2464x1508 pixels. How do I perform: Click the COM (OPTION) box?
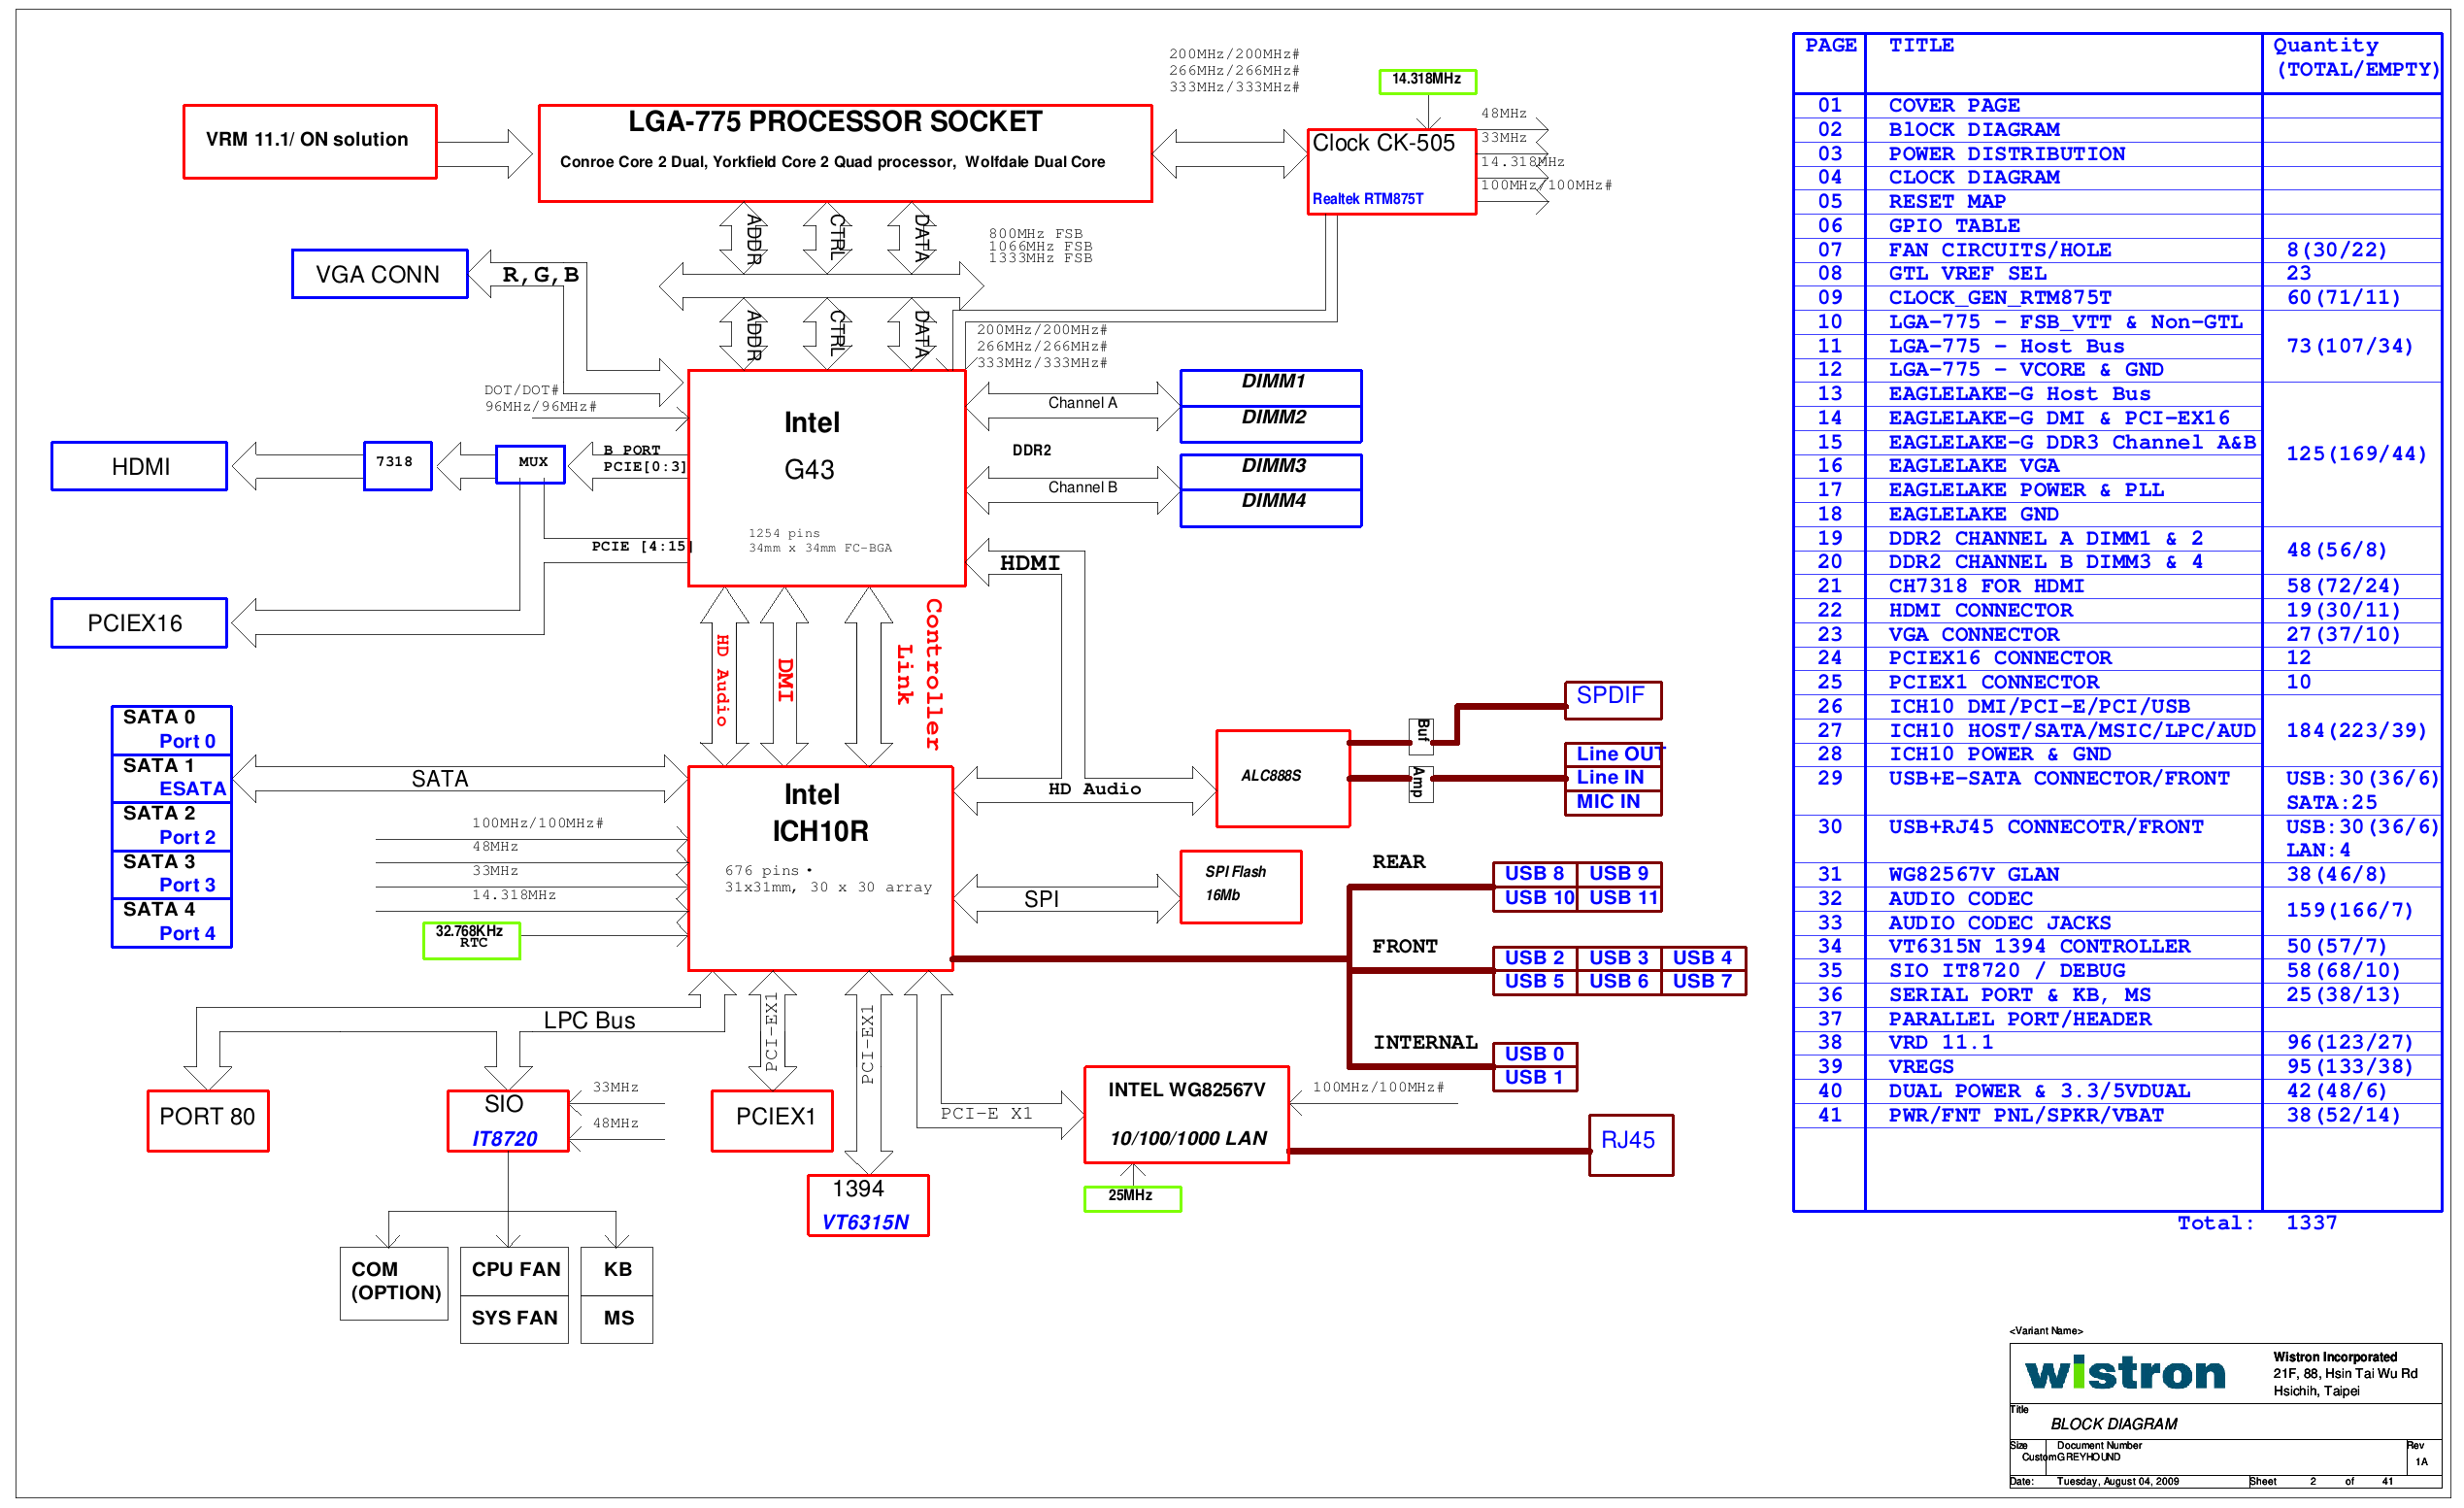click(x=394, y=1284)
